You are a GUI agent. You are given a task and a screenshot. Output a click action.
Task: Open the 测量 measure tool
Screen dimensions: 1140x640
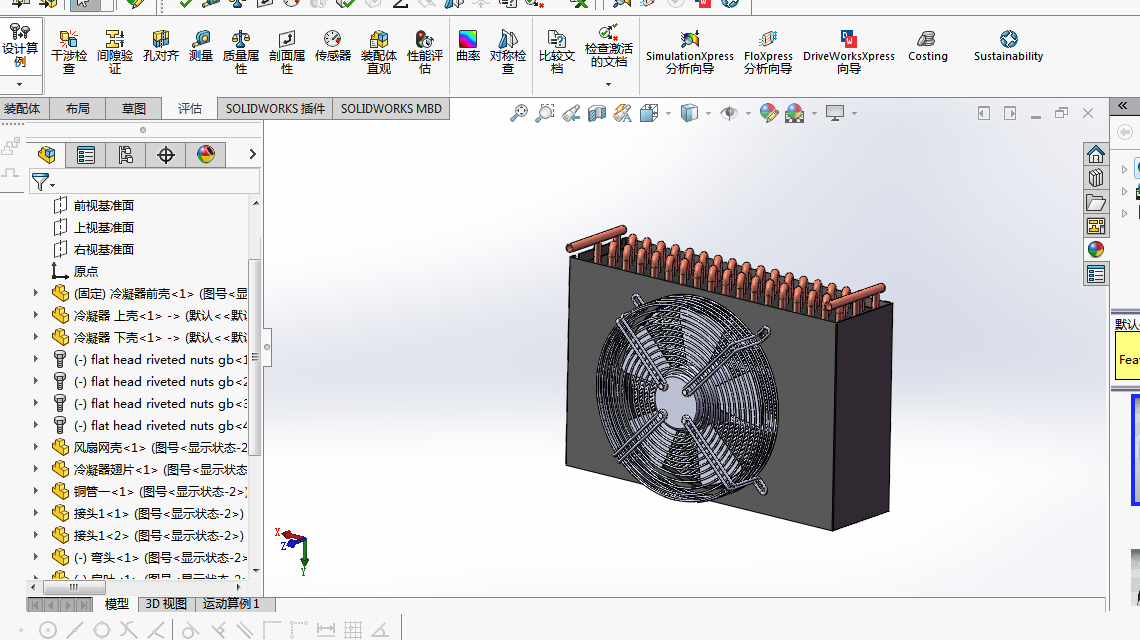pos(201,45)
